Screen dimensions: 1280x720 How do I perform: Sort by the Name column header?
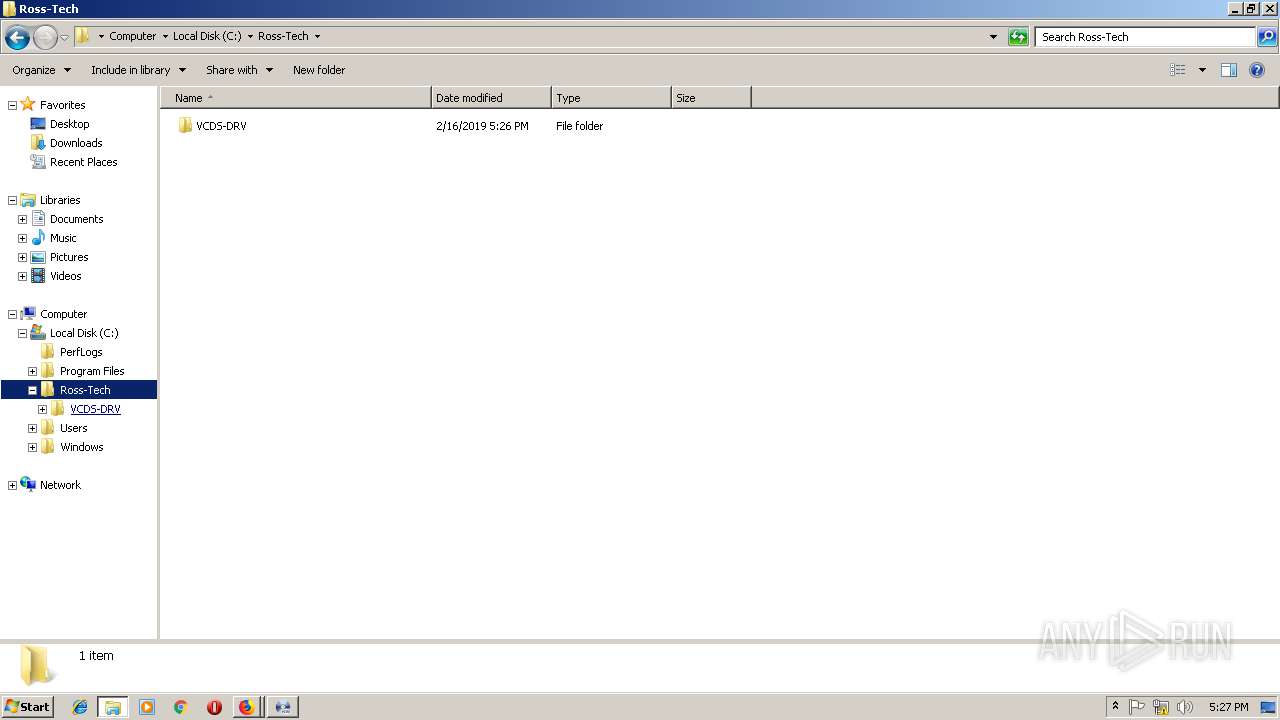click(296, 98)
